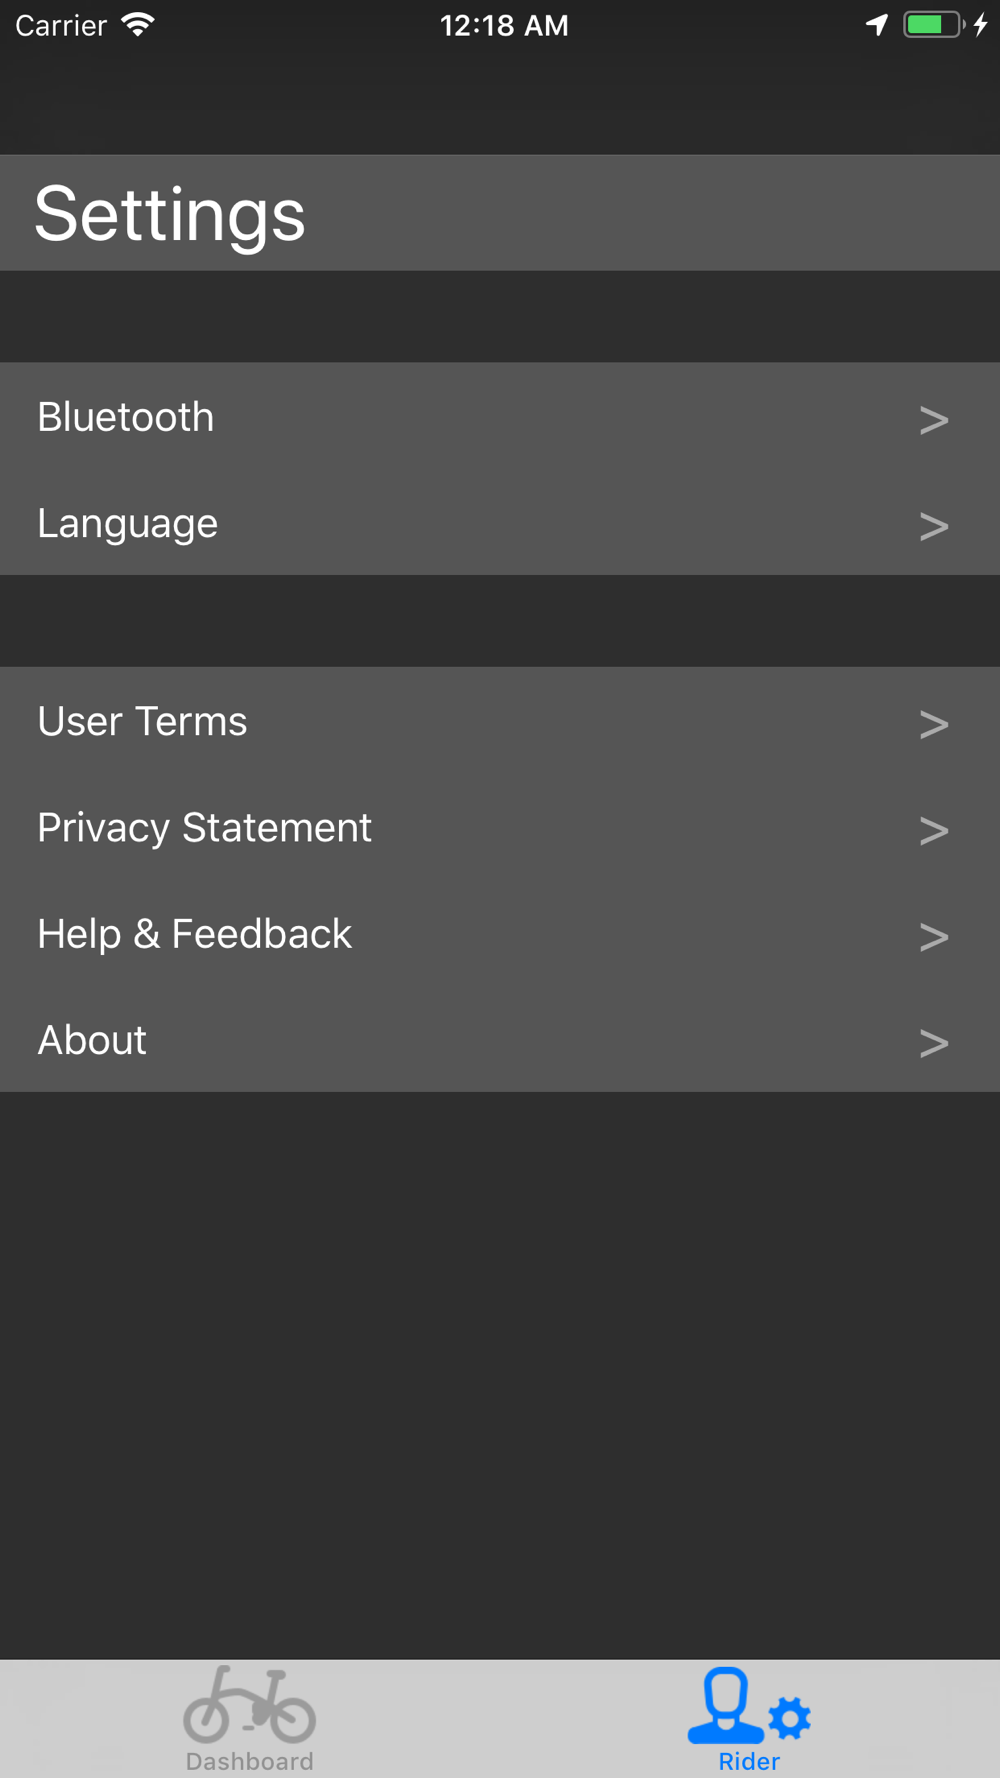Open Bluetooth settings

126,417
